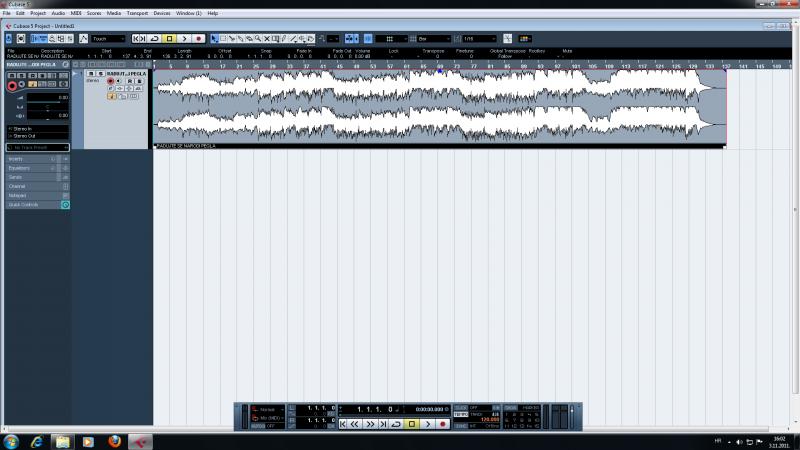Pick the Mute (X) tool in toolbar

click(x=267, y=39)
